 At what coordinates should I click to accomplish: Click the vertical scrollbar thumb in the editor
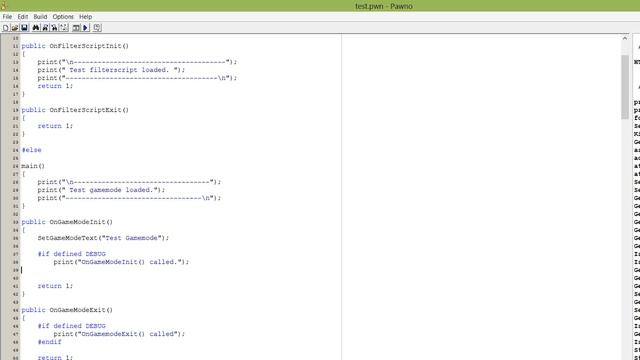coord(624,87)
